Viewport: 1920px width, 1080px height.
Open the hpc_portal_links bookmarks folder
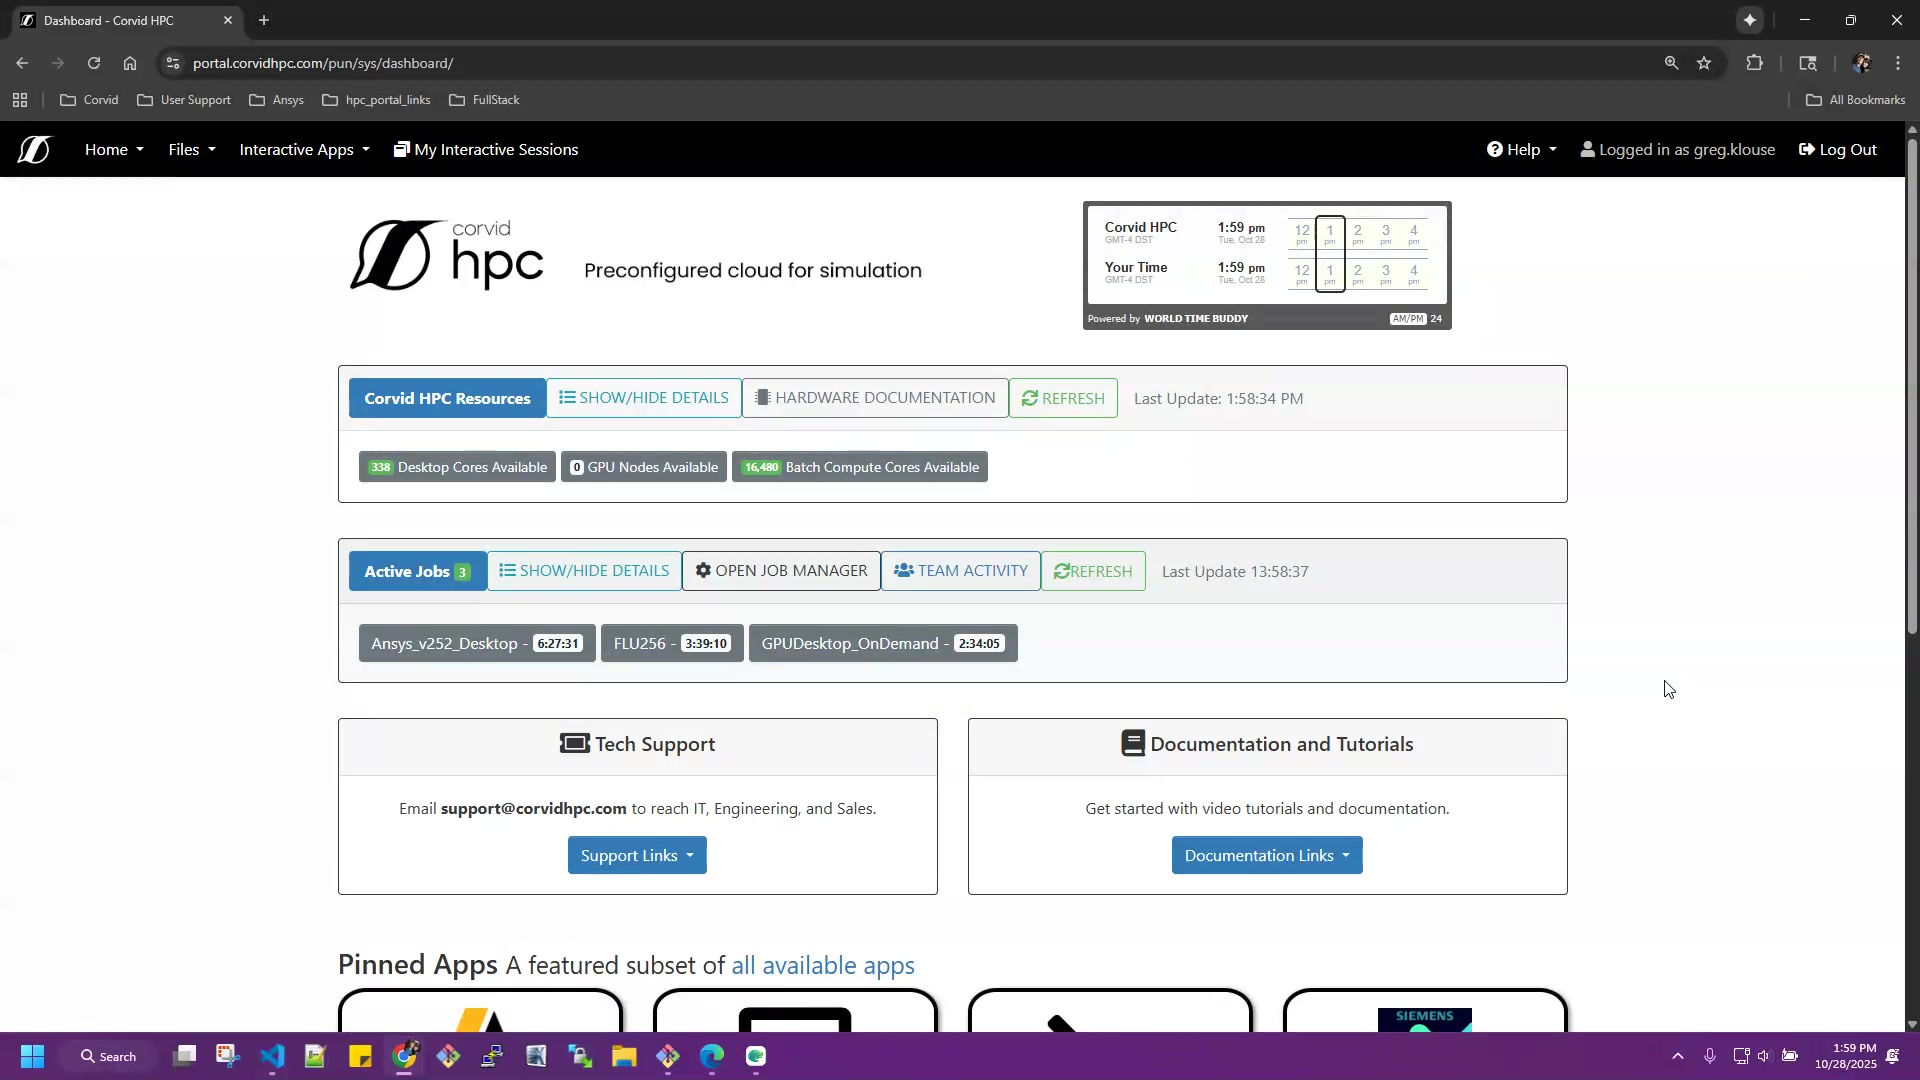click(x=376, y=100)
